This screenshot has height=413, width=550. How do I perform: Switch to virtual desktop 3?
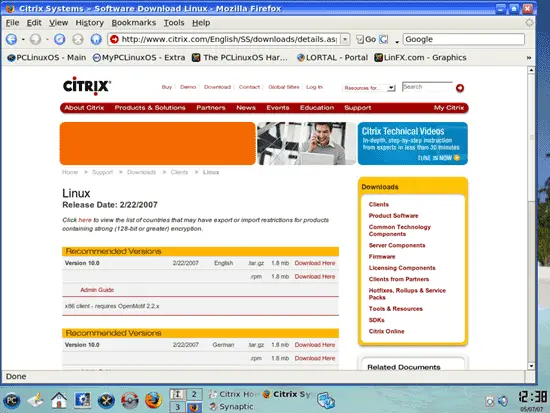(177, 407)
